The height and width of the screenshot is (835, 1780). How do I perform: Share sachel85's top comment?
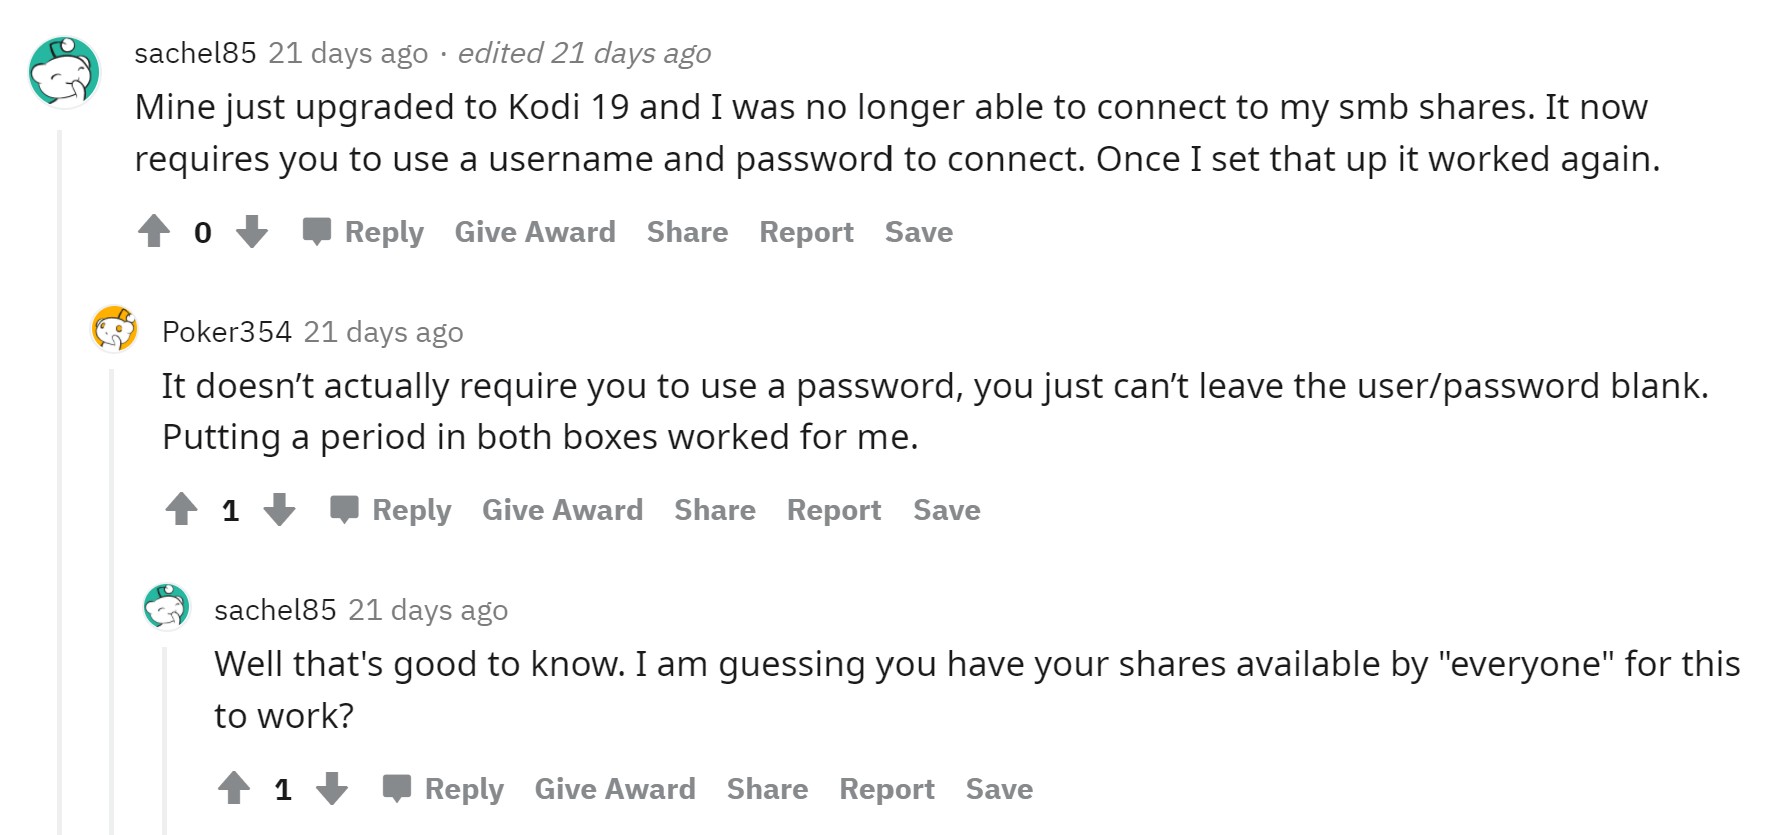tap(687, 232)
